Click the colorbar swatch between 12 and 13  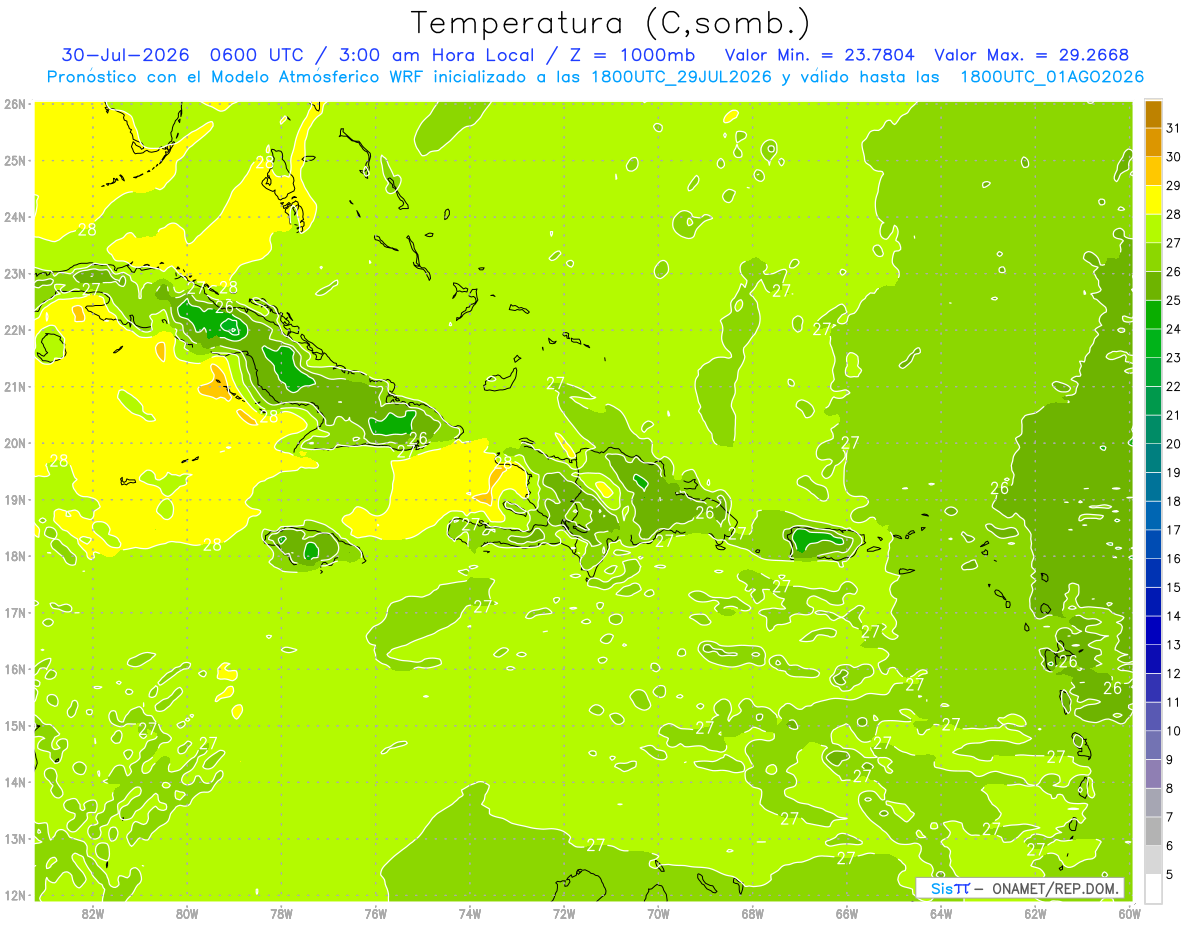1153,659
